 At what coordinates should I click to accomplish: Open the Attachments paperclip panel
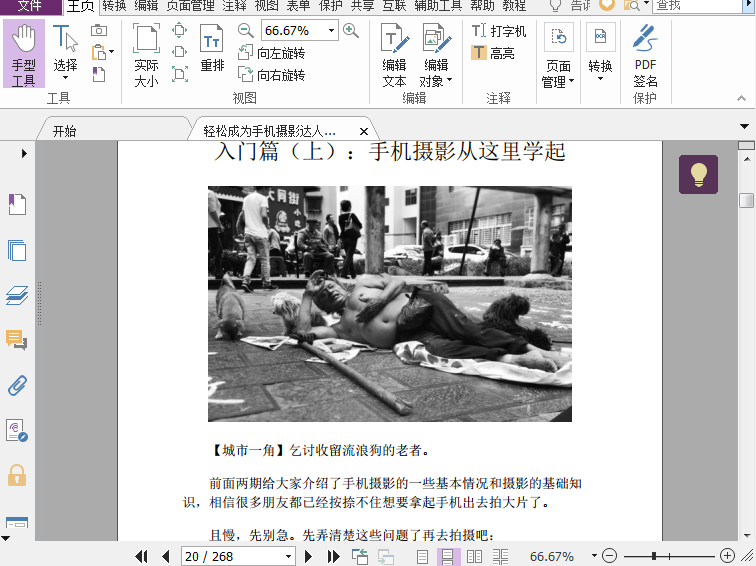(17, 386)
